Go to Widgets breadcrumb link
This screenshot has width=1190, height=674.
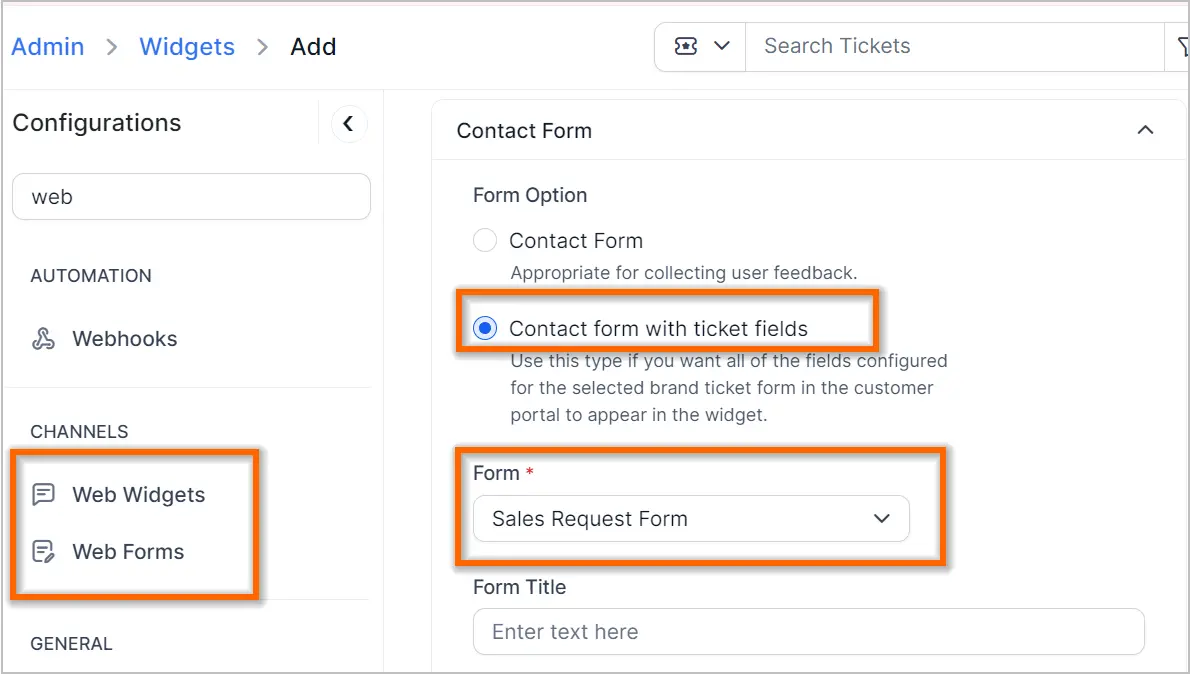coord(187,47)
